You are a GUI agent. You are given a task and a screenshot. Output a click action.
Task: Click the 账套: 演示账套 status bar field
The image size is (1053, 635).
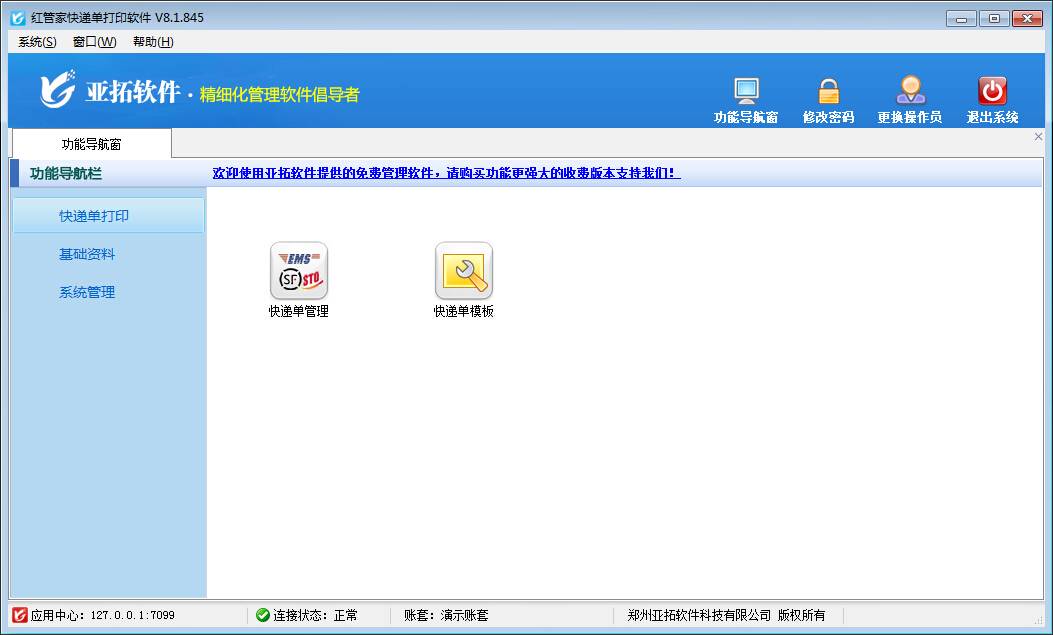point(446,615)
